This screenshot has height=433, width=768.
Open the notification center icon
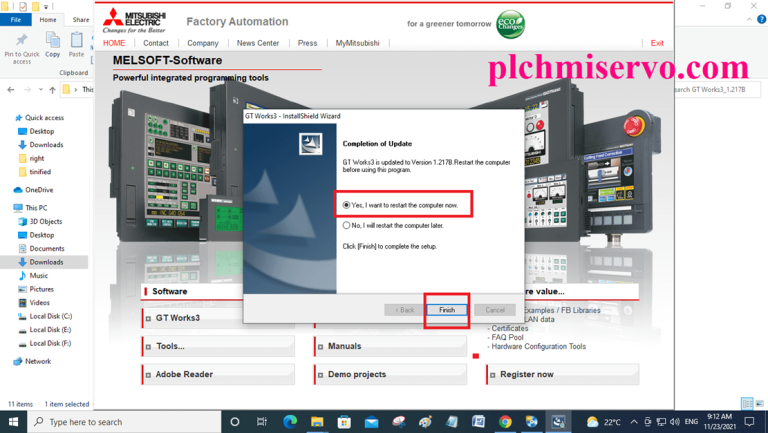pos(749,422)
